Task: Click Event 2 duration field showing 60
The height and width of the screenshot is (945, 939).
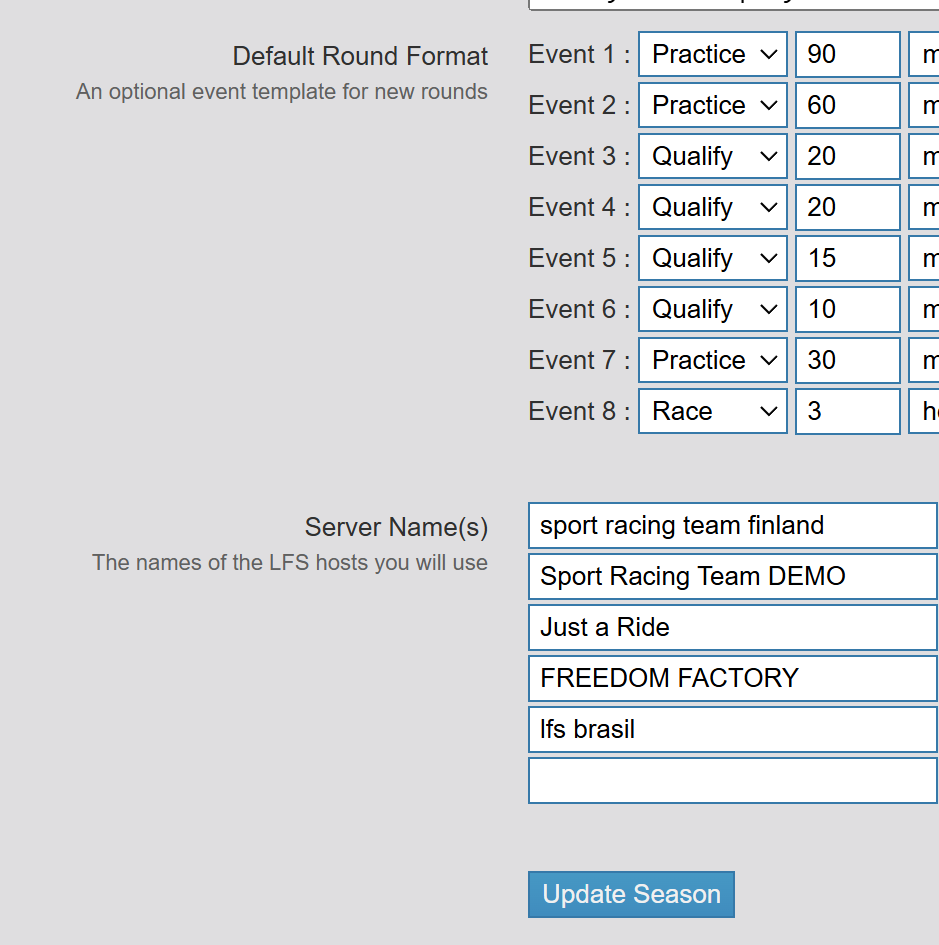Action: coord(848,106)
